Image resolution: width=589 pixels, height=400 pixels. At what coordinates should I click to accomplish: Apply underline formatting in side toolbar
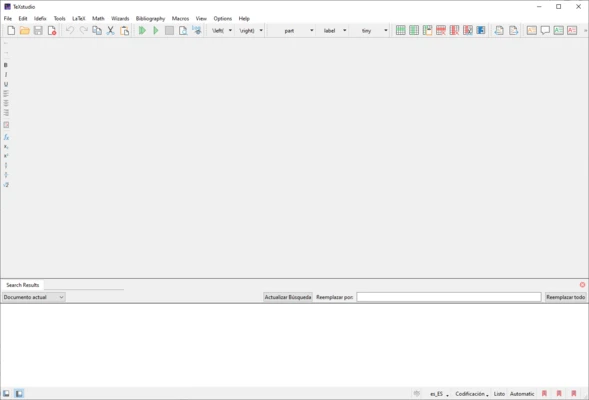[x=6, y=84]
